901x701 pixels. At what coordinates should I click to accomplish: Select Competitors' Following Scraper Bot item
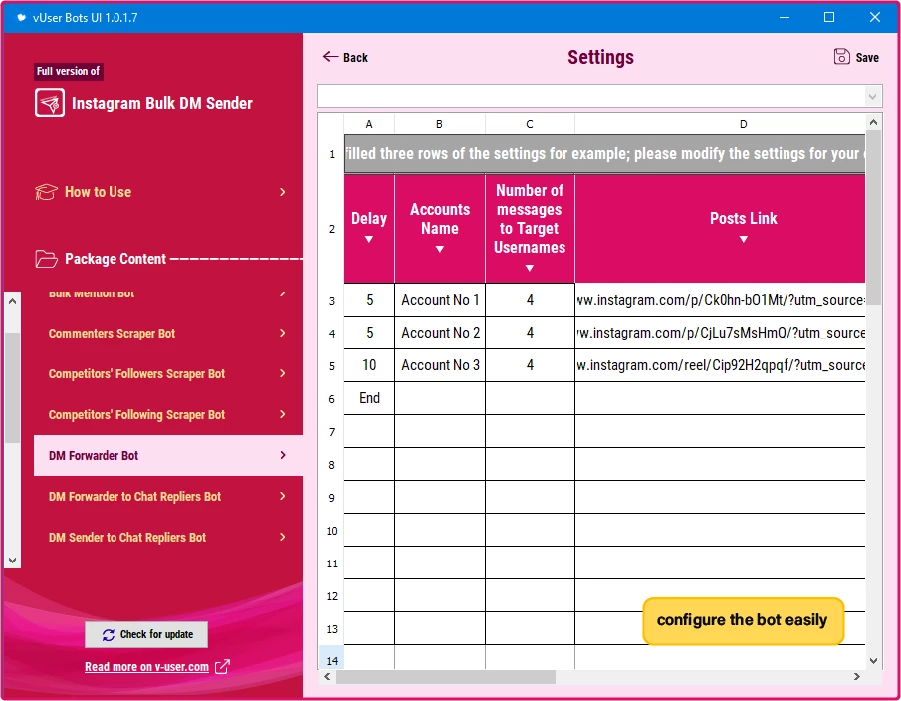tap(168, 414)
